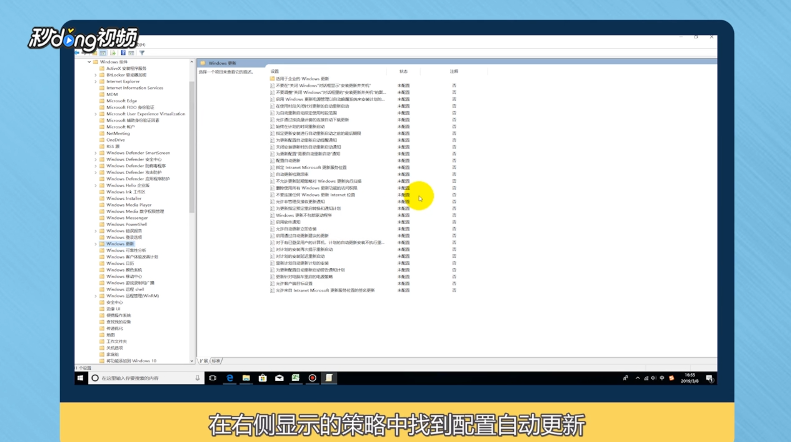Image resolution: width=791 pixels, height=442 pixels.
Task: Click the show/hide action pane toolbar icon
Action: pos(131,52)
